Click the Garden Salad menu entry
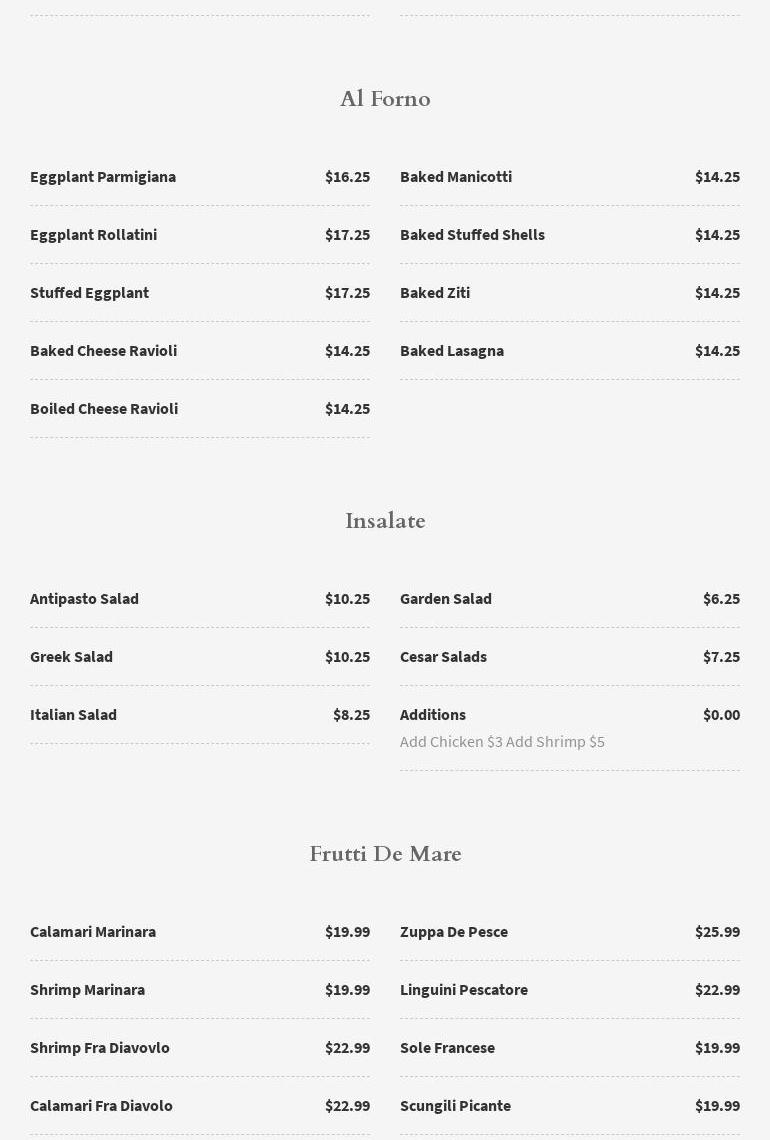Viewport: 770px width, 1140px height. coord(446,599)
